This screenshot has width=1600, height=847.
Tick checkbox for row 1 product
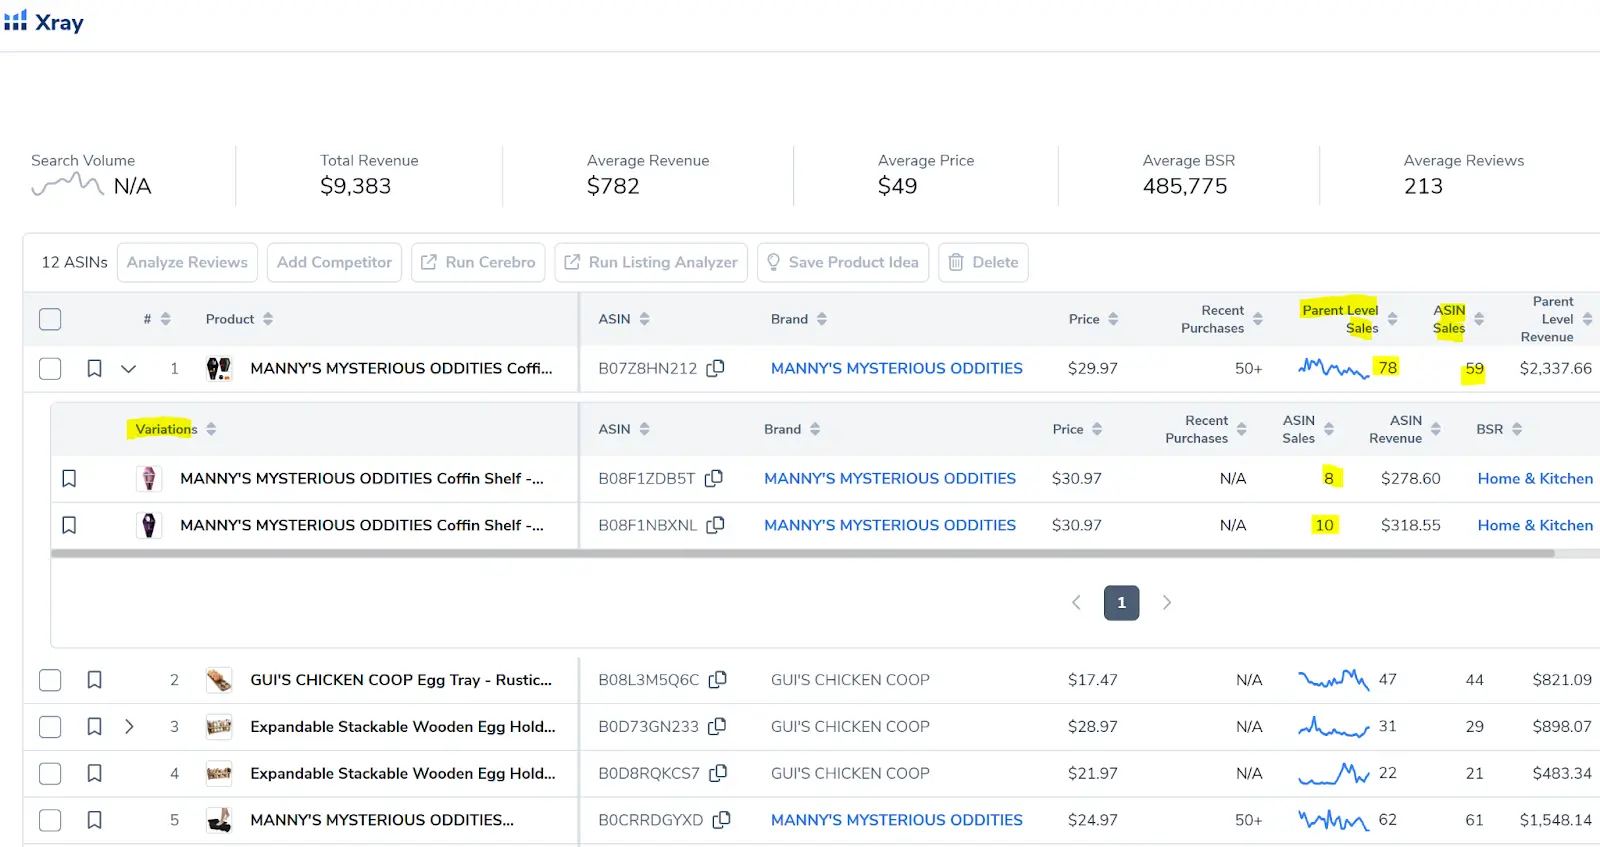(x=50, y=368)
